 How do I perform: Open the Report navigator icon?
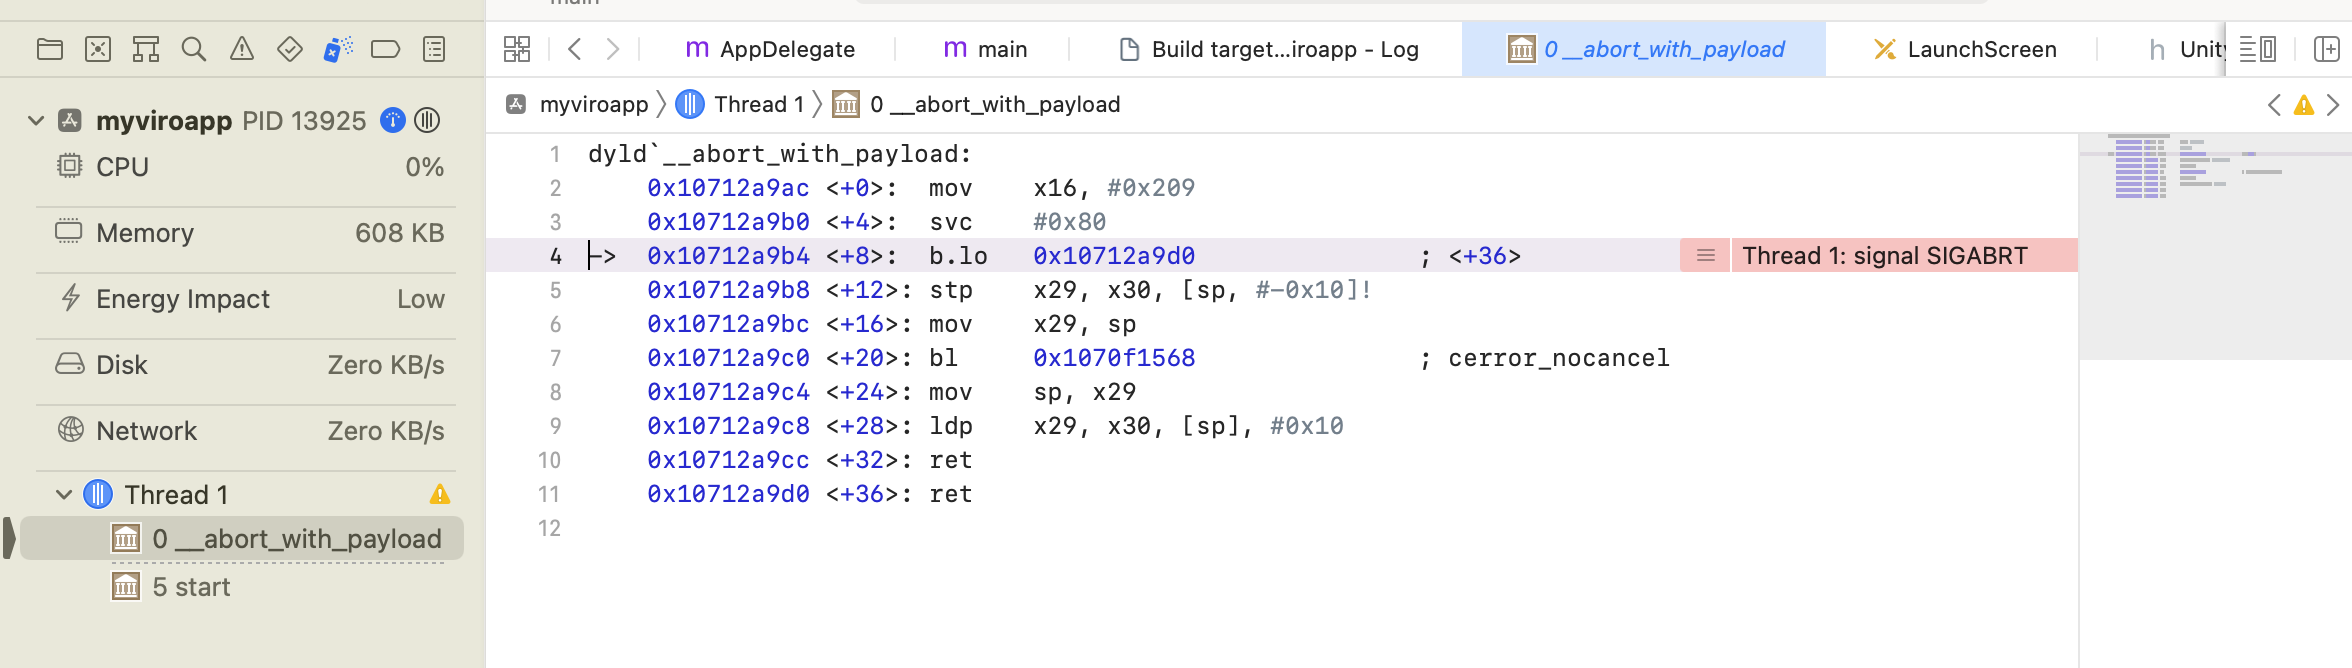(434, 49)
